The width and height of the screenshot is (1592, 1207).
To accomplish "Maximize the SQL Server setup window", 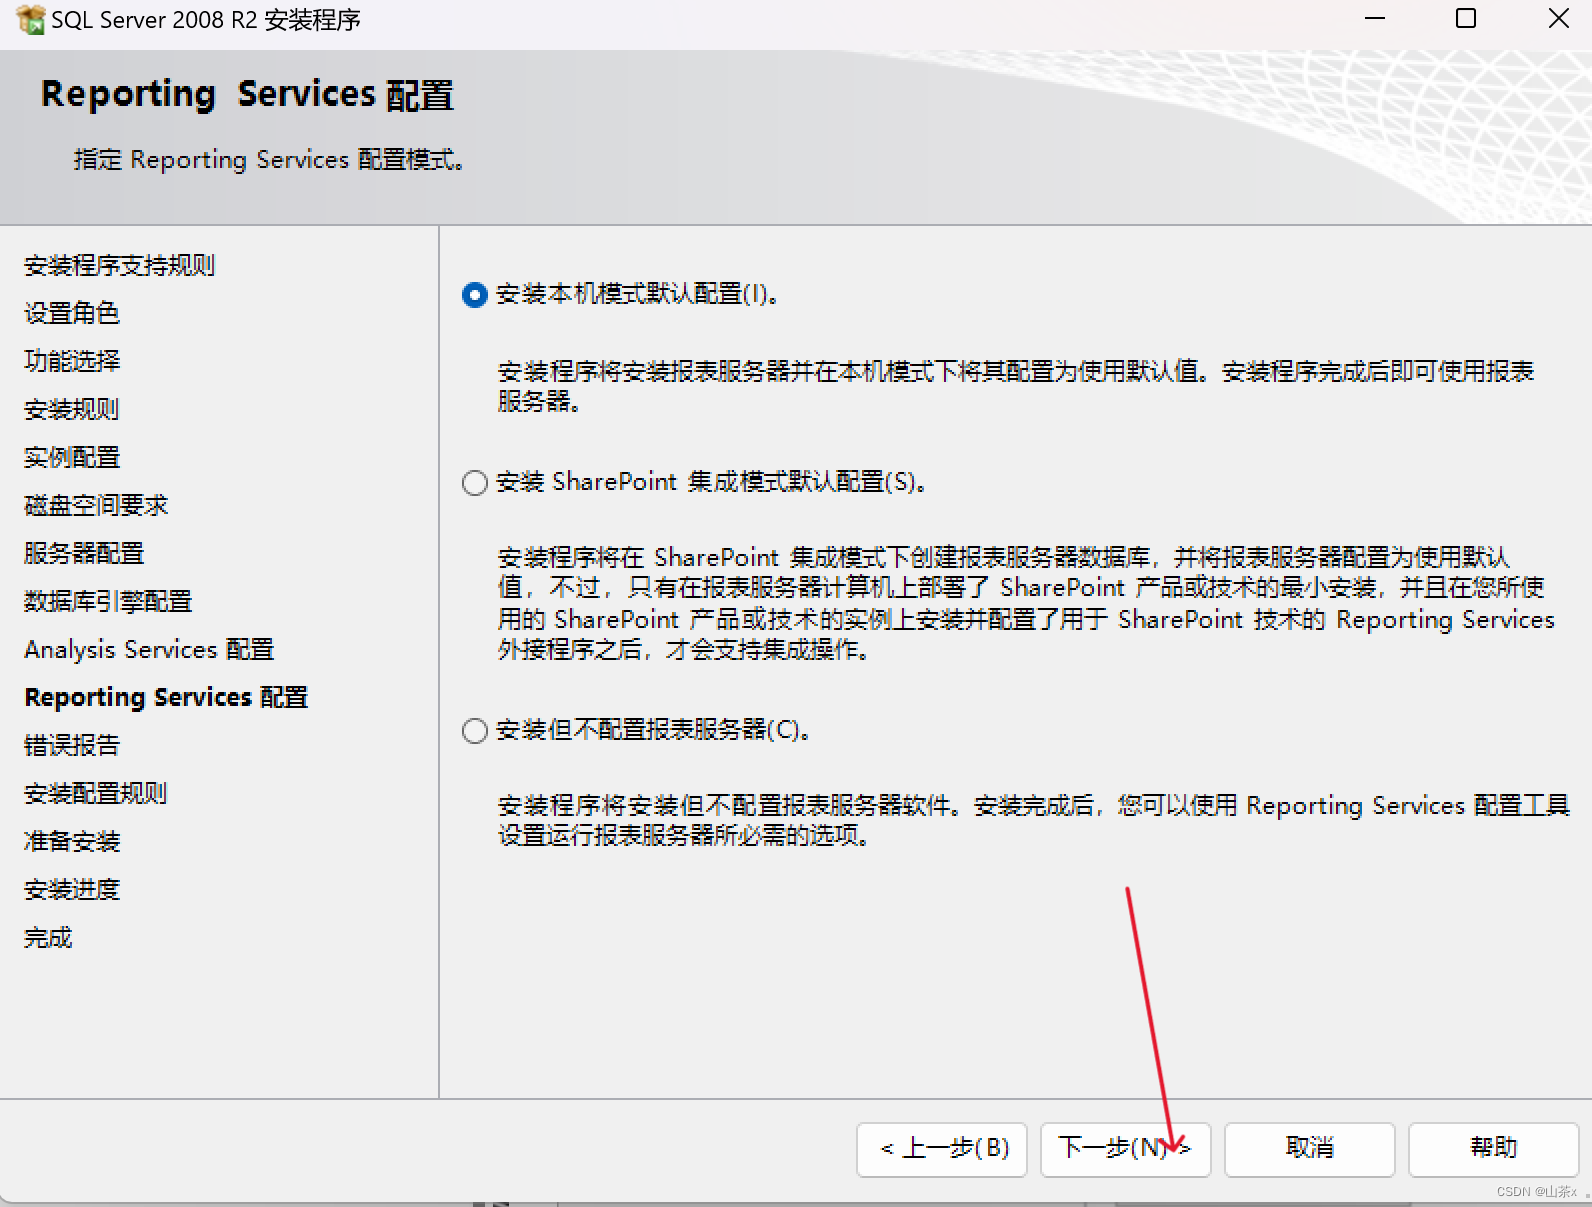I will [1466, 19].
